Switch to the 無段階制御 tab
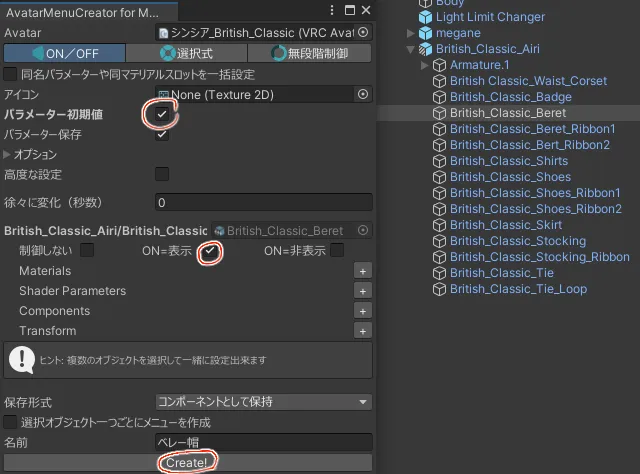The width and height of the screenshot is (640, 474). (x=310, y=53)
